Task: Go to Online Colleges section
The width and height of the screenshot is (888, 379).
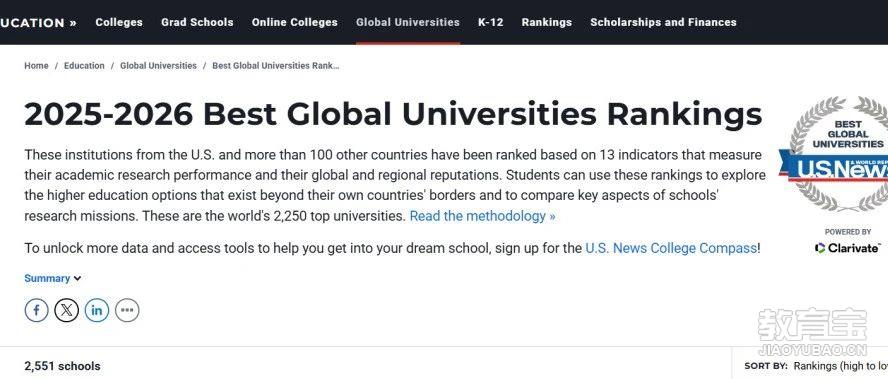Action: (294, 22)
